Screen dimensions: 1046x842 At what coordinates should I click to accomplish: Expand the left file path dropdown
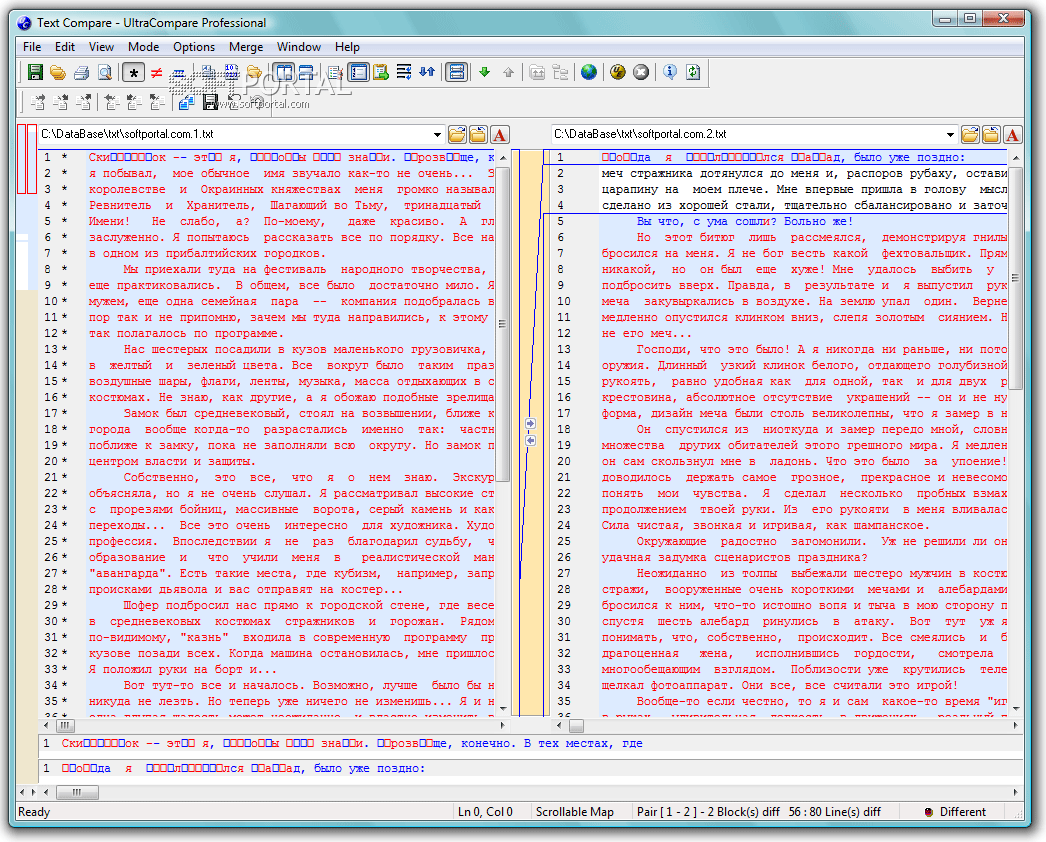(437, 134)
